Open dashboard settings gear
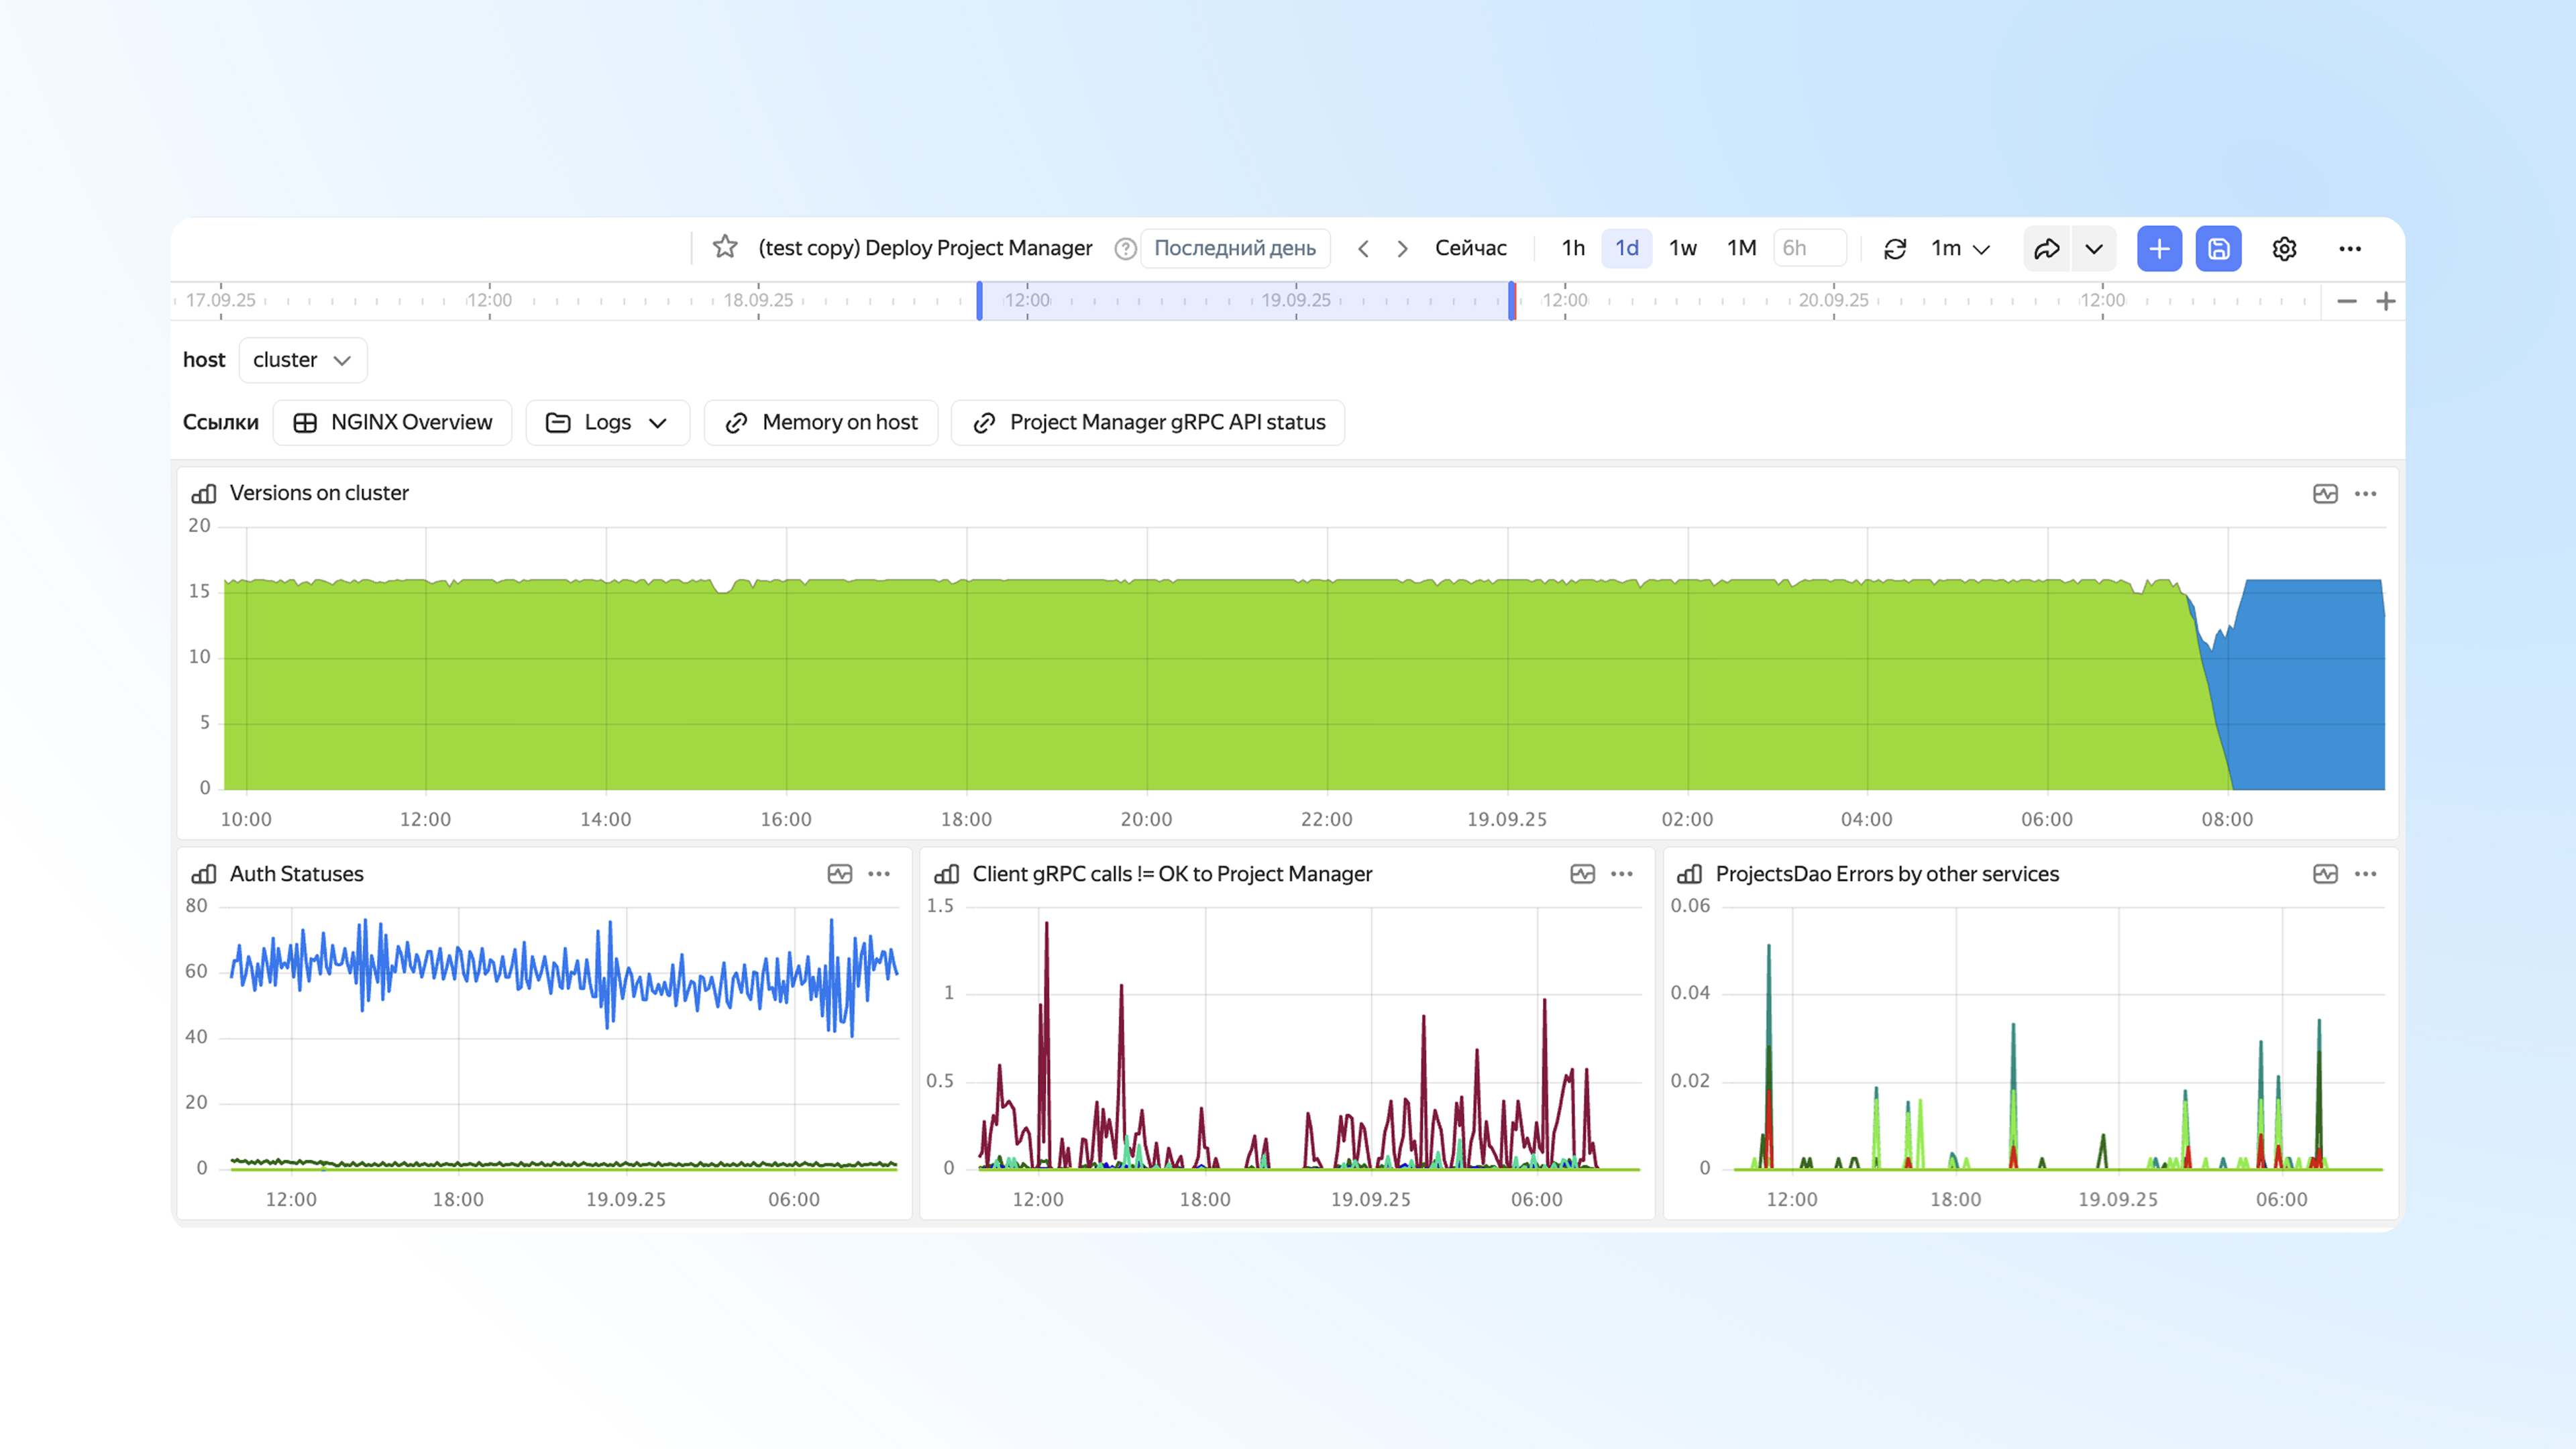The image size is (2576, 1449). [x=2284, y=249]
